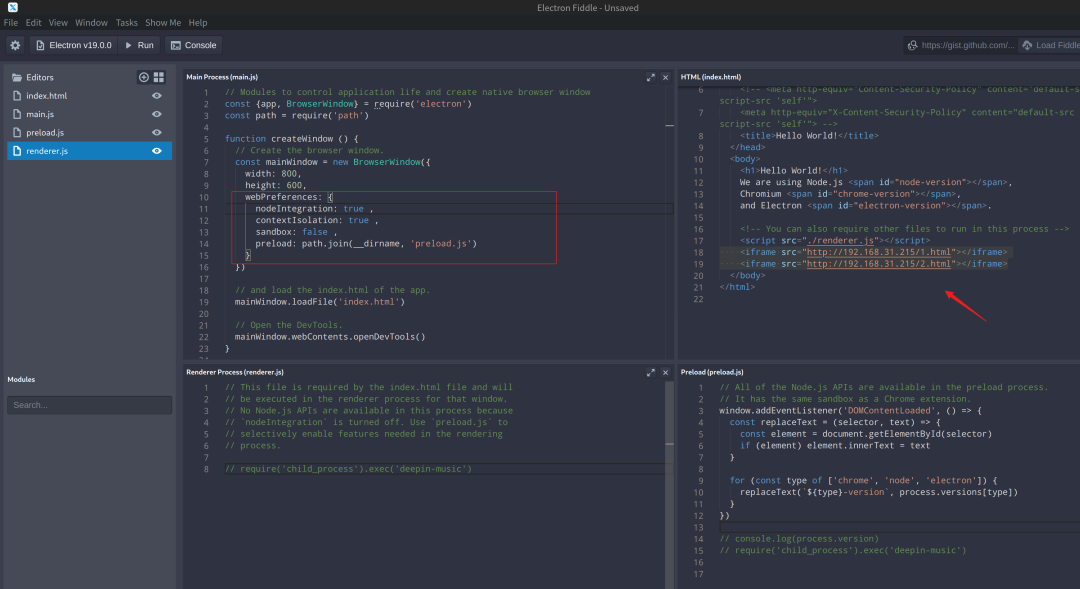
Task: Select renderer.js in the Editors list
Action: pos(90,151)
